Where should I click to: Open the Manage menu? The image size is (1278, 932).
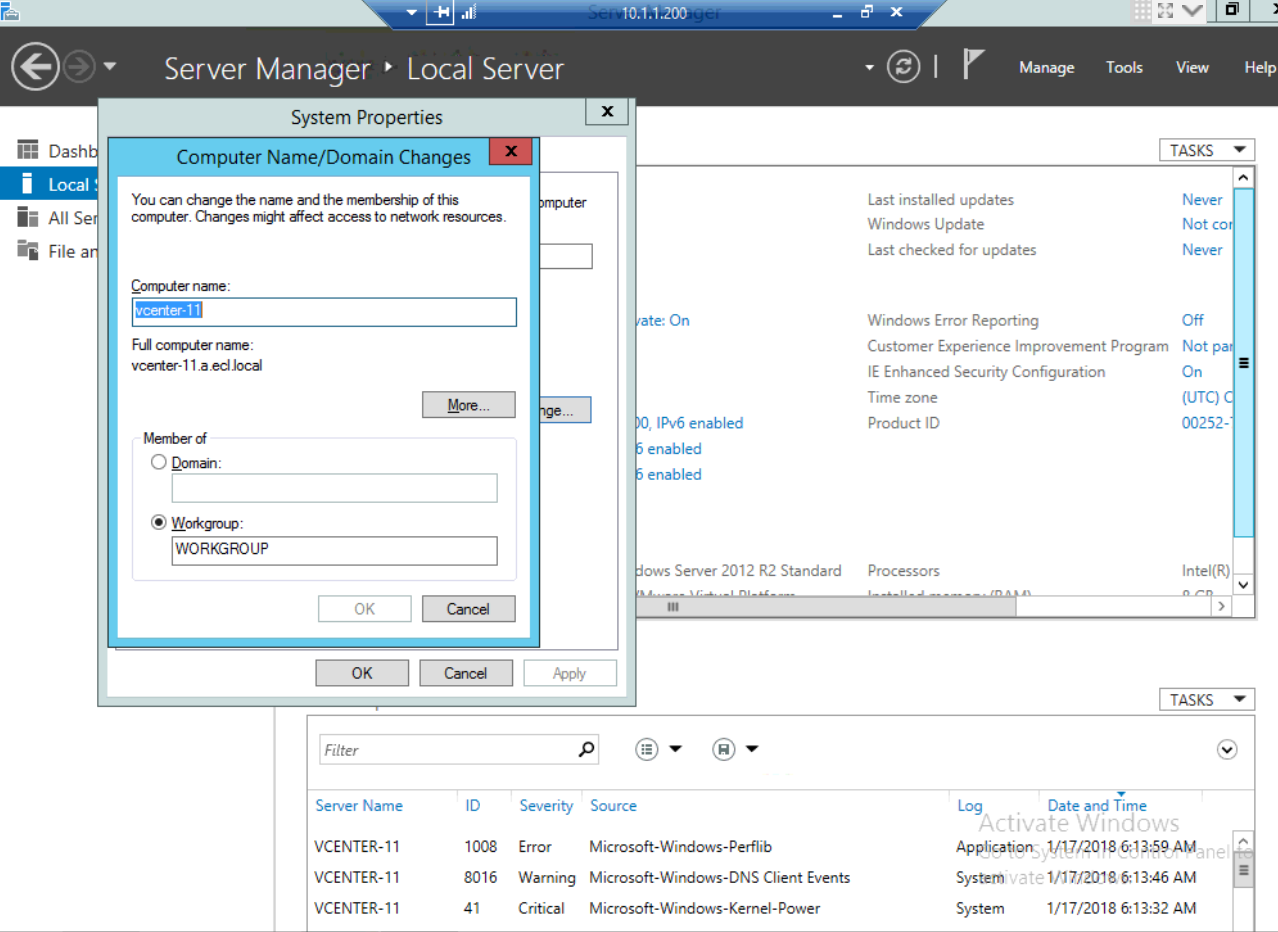(1046, 67)
